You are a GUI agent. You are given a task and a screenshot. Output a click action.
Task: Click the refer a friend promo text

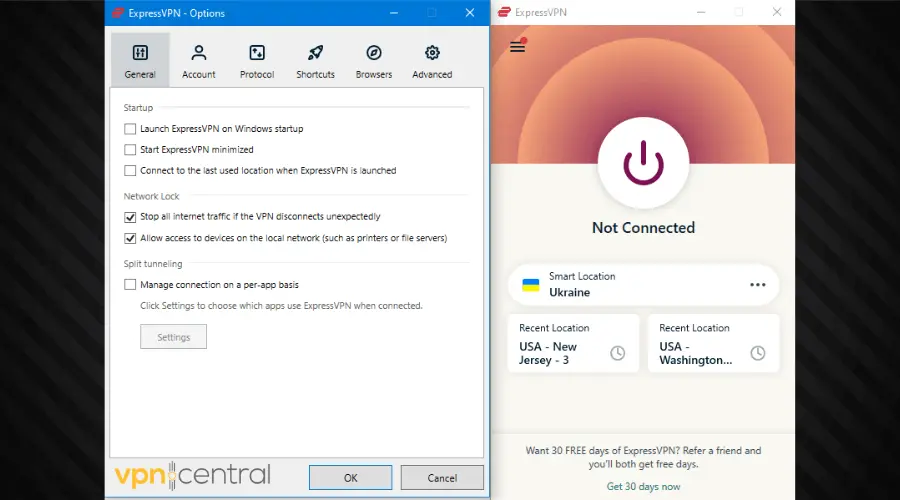[643, 458]
